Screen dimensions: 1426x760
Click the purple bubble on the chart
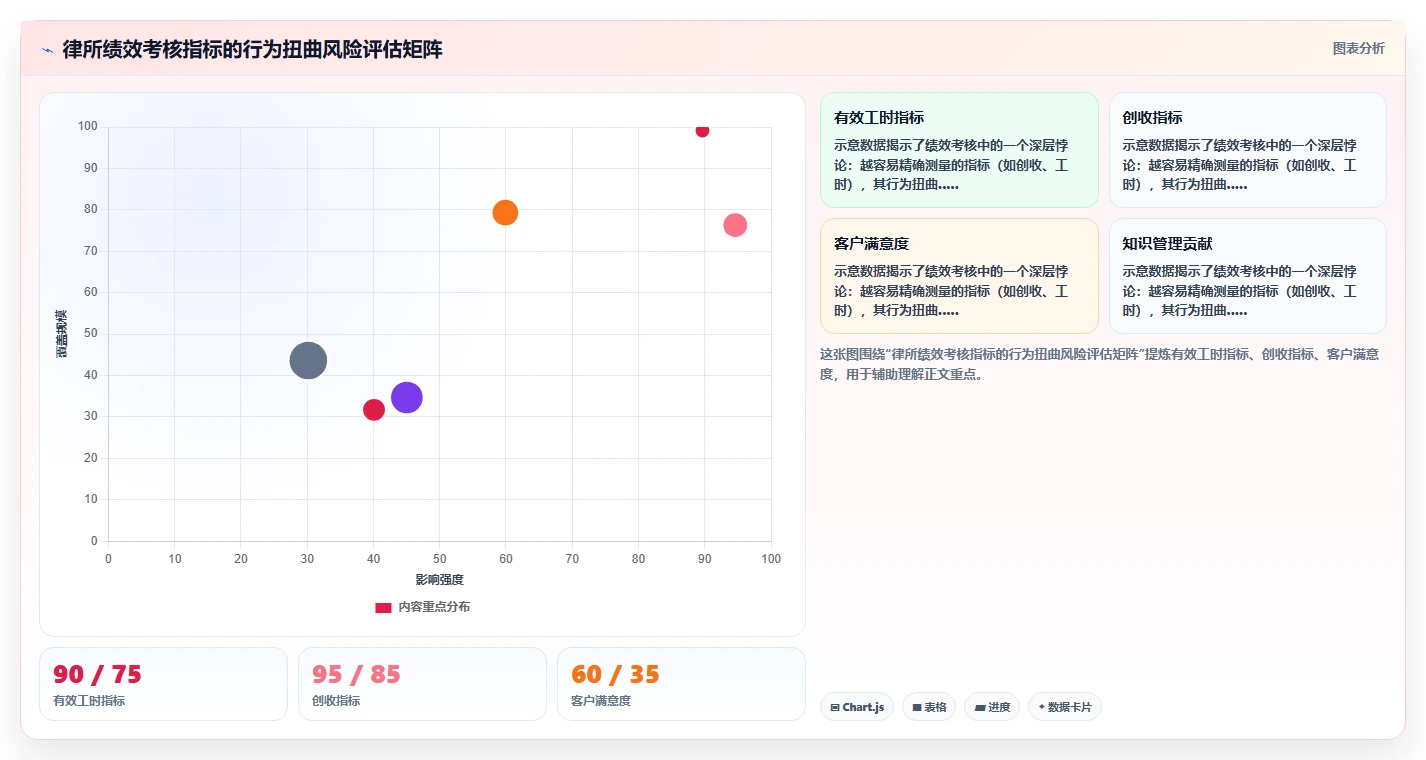coord(406,397)
